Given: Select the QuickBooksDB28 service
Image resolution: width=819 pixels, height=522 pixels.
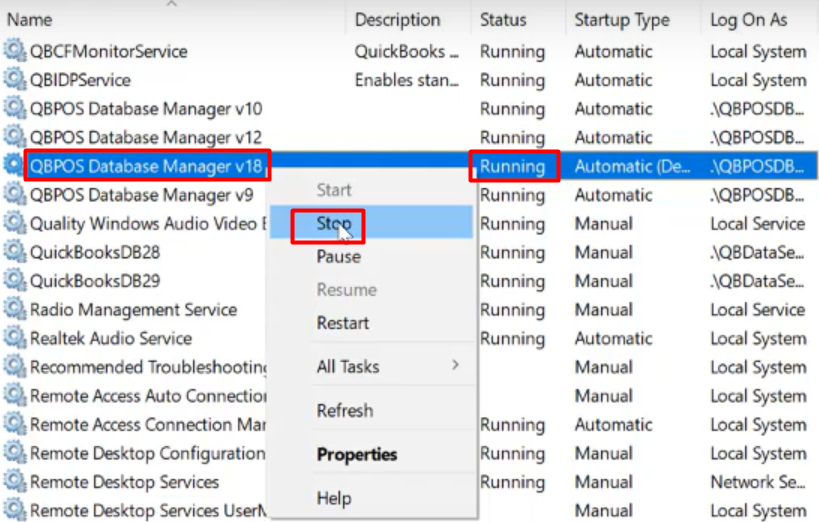Looking at the screenshot, I should tap(95, 252).
